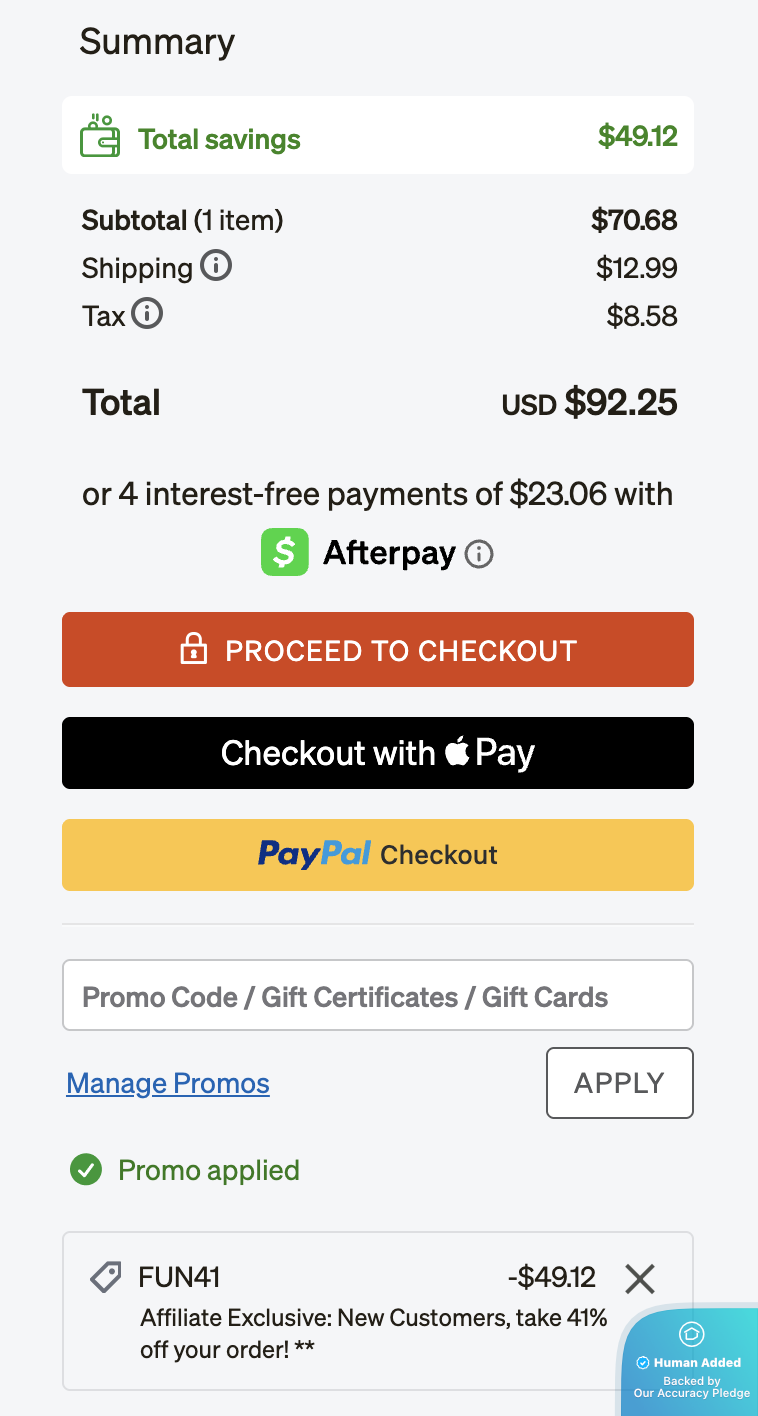
Task: Select the green Afterpay dollar logo
Action: [x=284, y=552]
